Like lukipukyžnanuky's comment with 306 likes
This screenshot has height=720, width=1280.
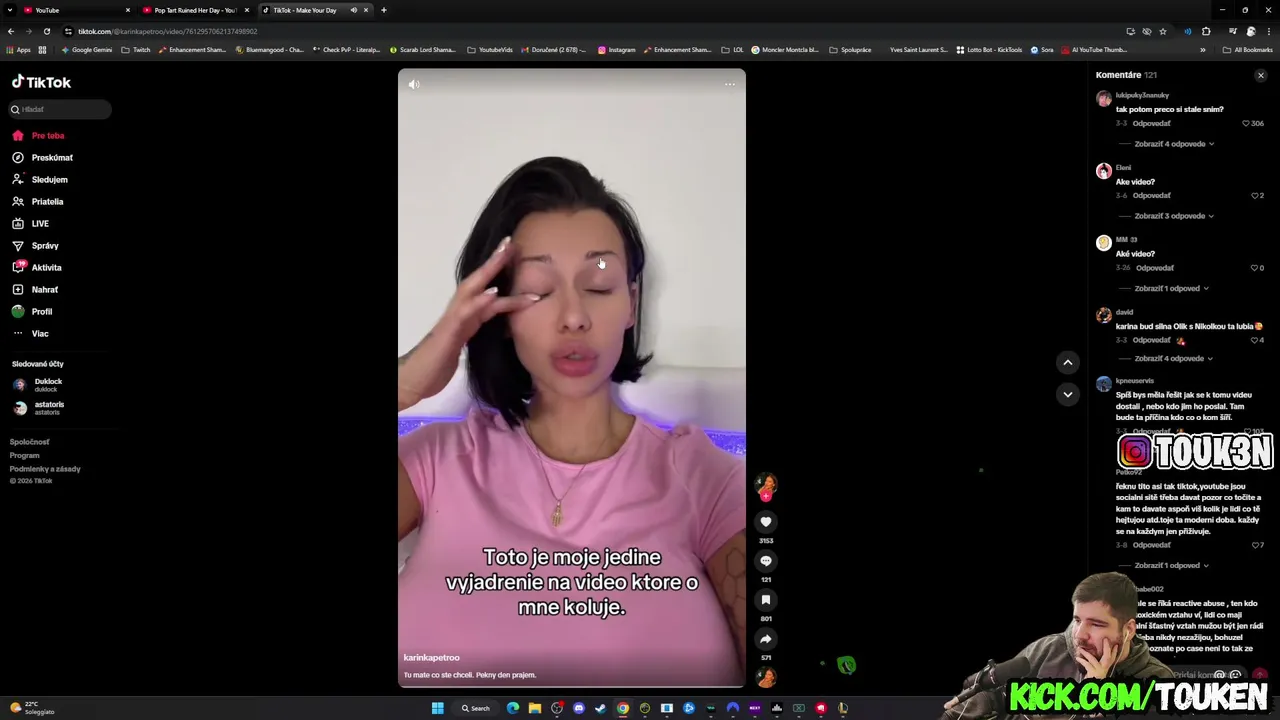[1246, 123]
